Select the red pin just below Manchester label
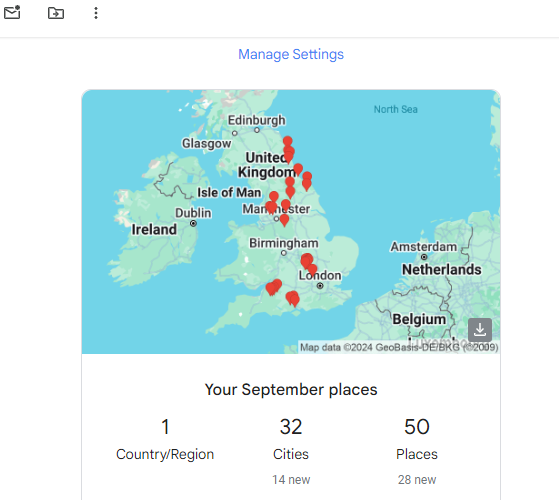The width and height of the screenshot is (559, 500). pos(284,220)
